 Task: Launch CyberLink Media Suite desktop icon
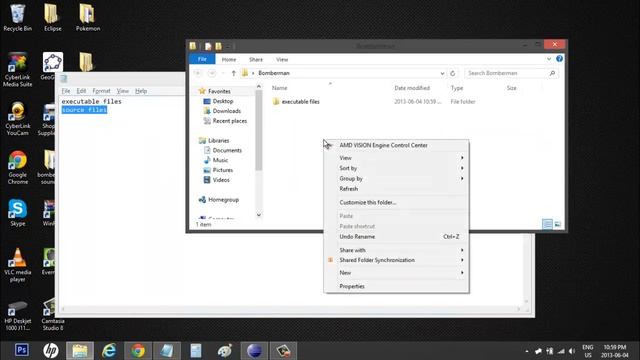pyautogui.click(x=17, y=69)
